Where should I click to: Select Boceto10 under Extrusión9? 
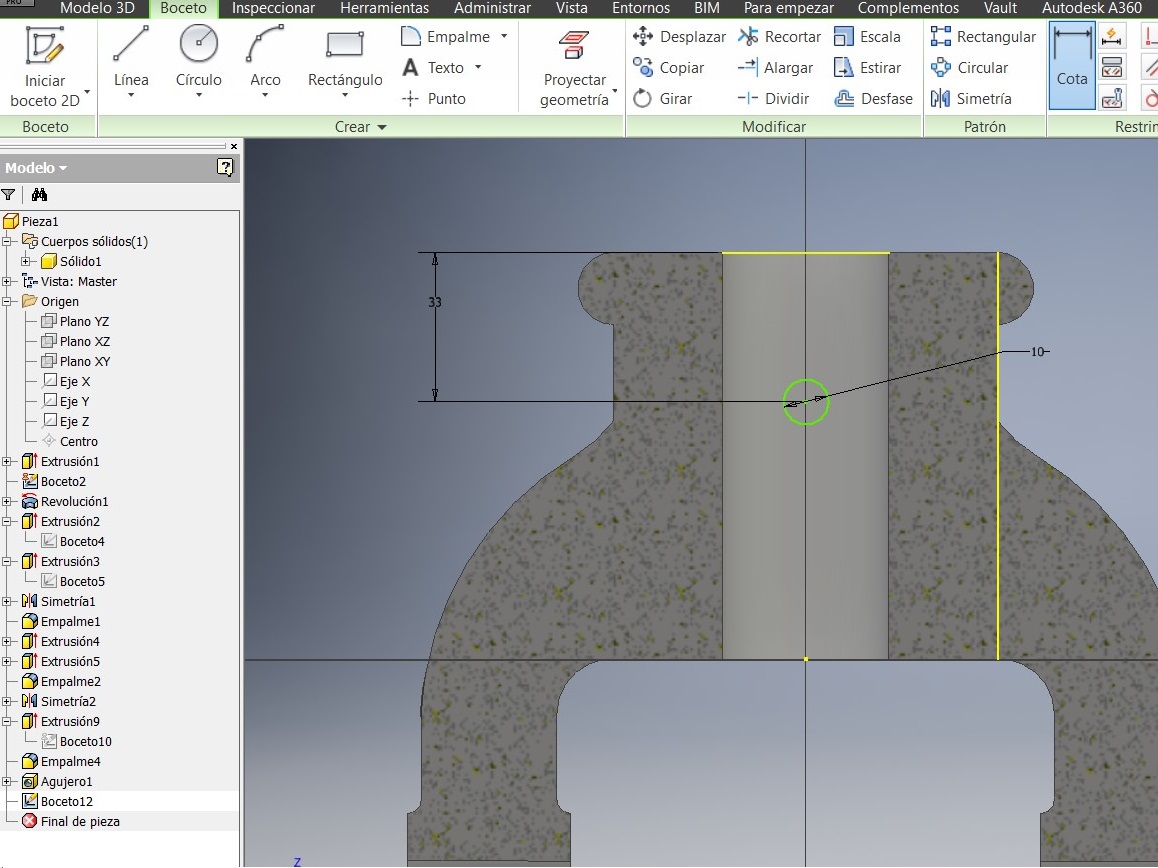pyautogui.click(x=76, y=741)
